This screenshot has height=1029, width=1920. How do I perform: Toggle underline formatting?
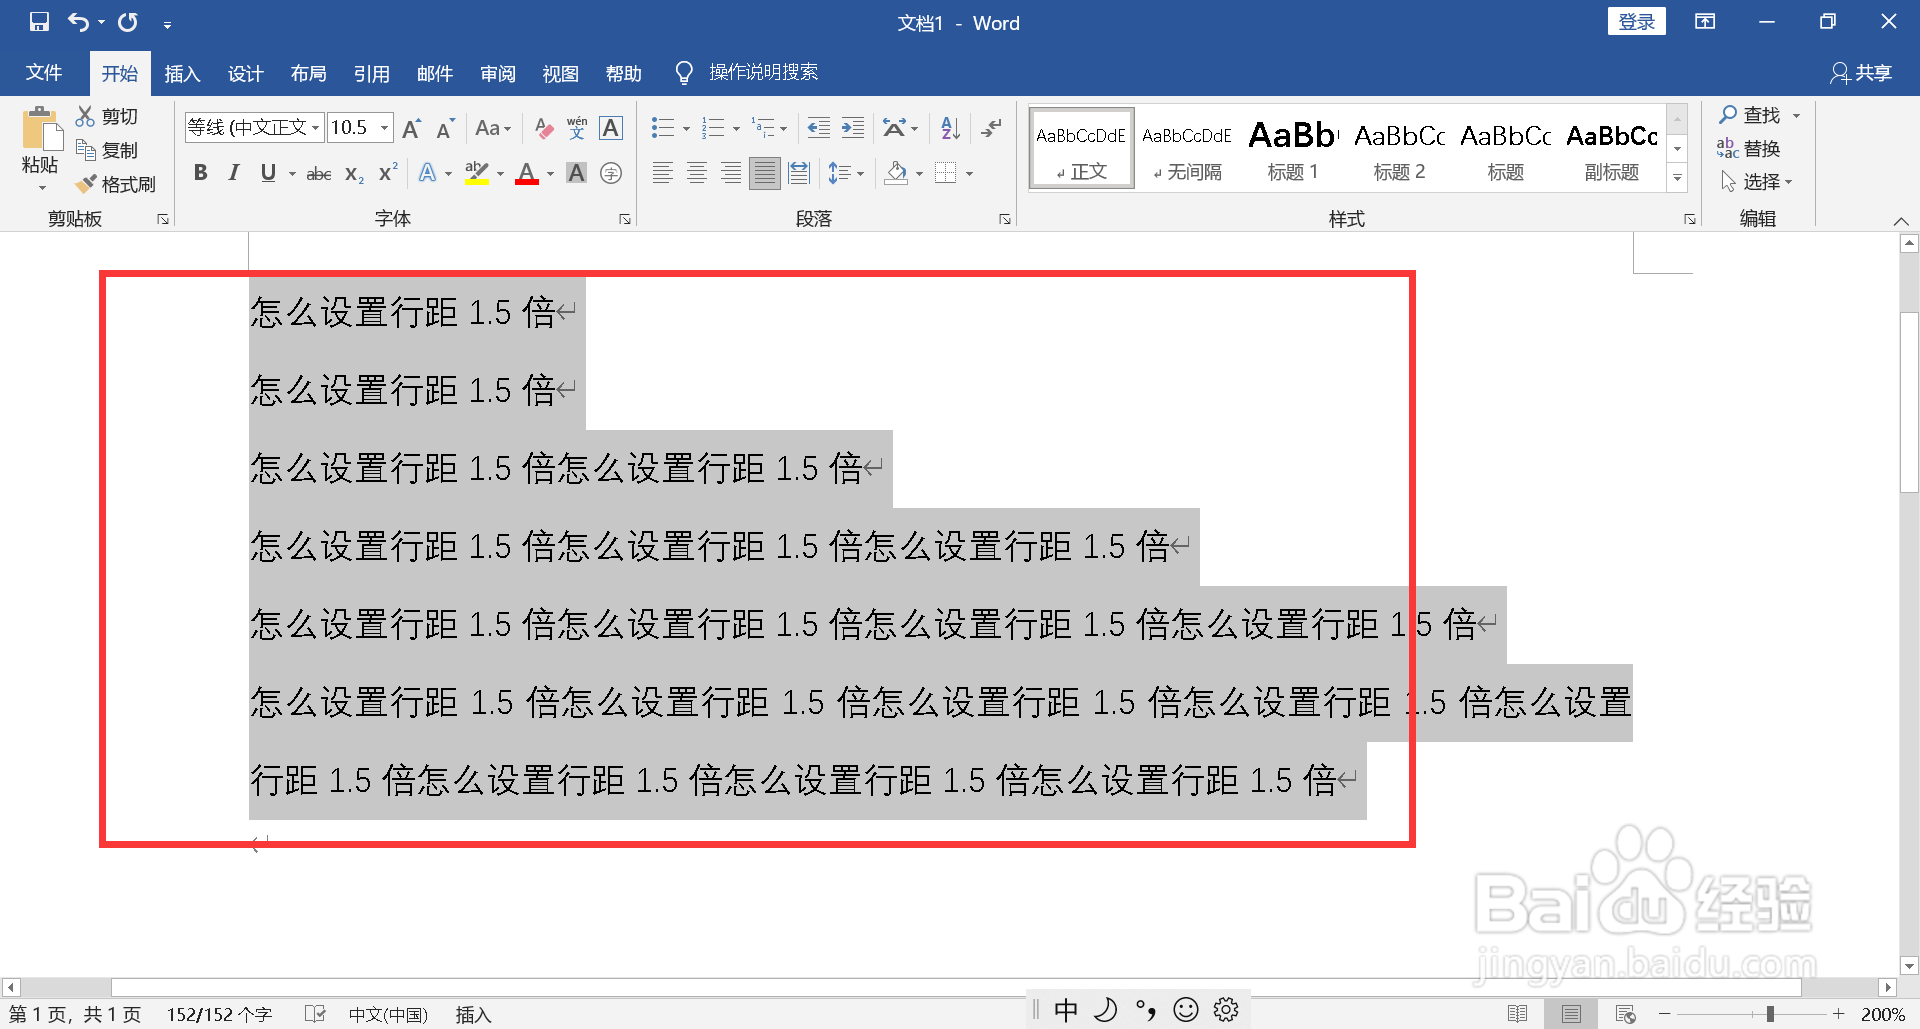click(267, 174)
